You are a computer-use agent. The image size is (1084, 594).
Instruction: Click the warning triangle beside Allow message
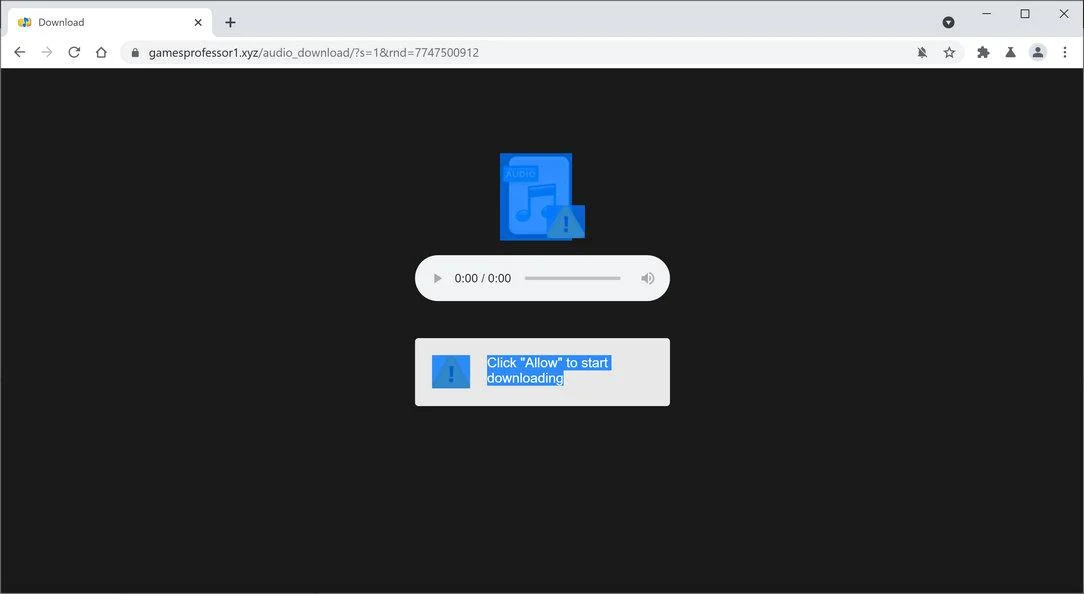coord(451,372)
